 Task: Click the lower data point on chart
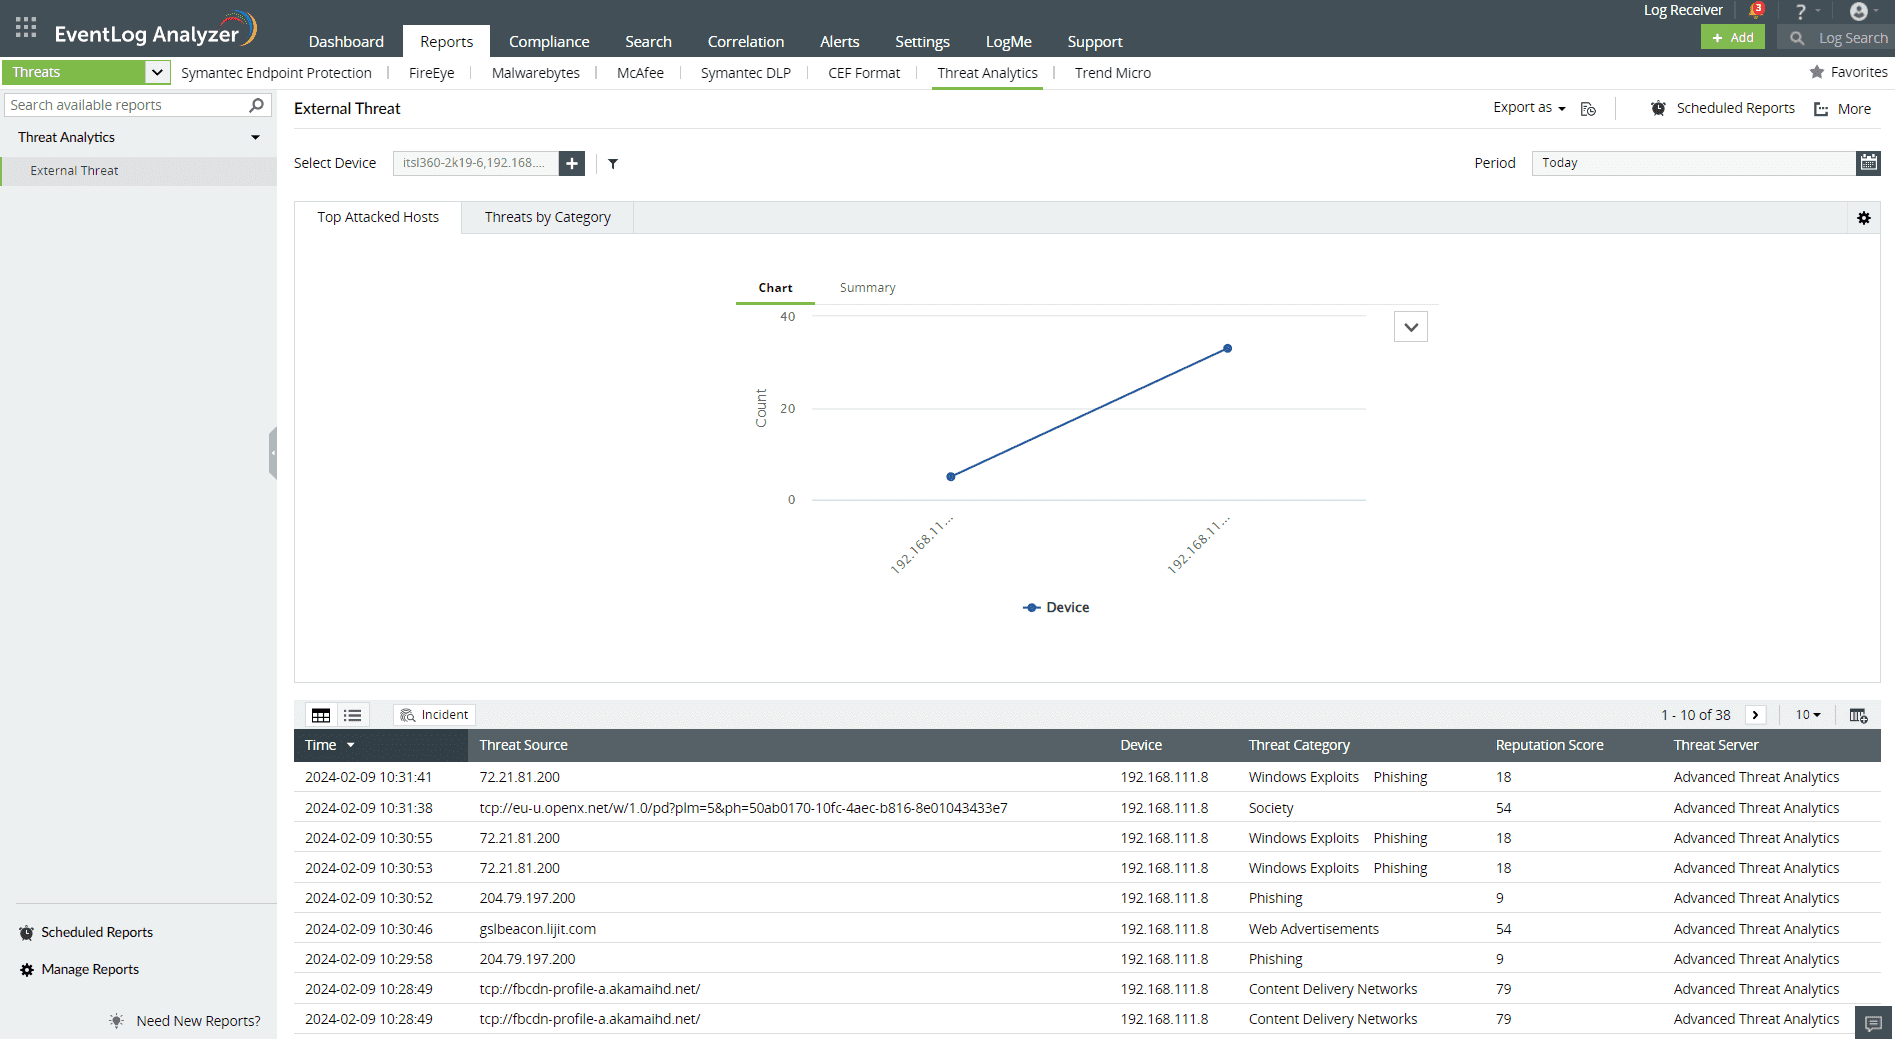pyautogui.click(x=951, y=477)
